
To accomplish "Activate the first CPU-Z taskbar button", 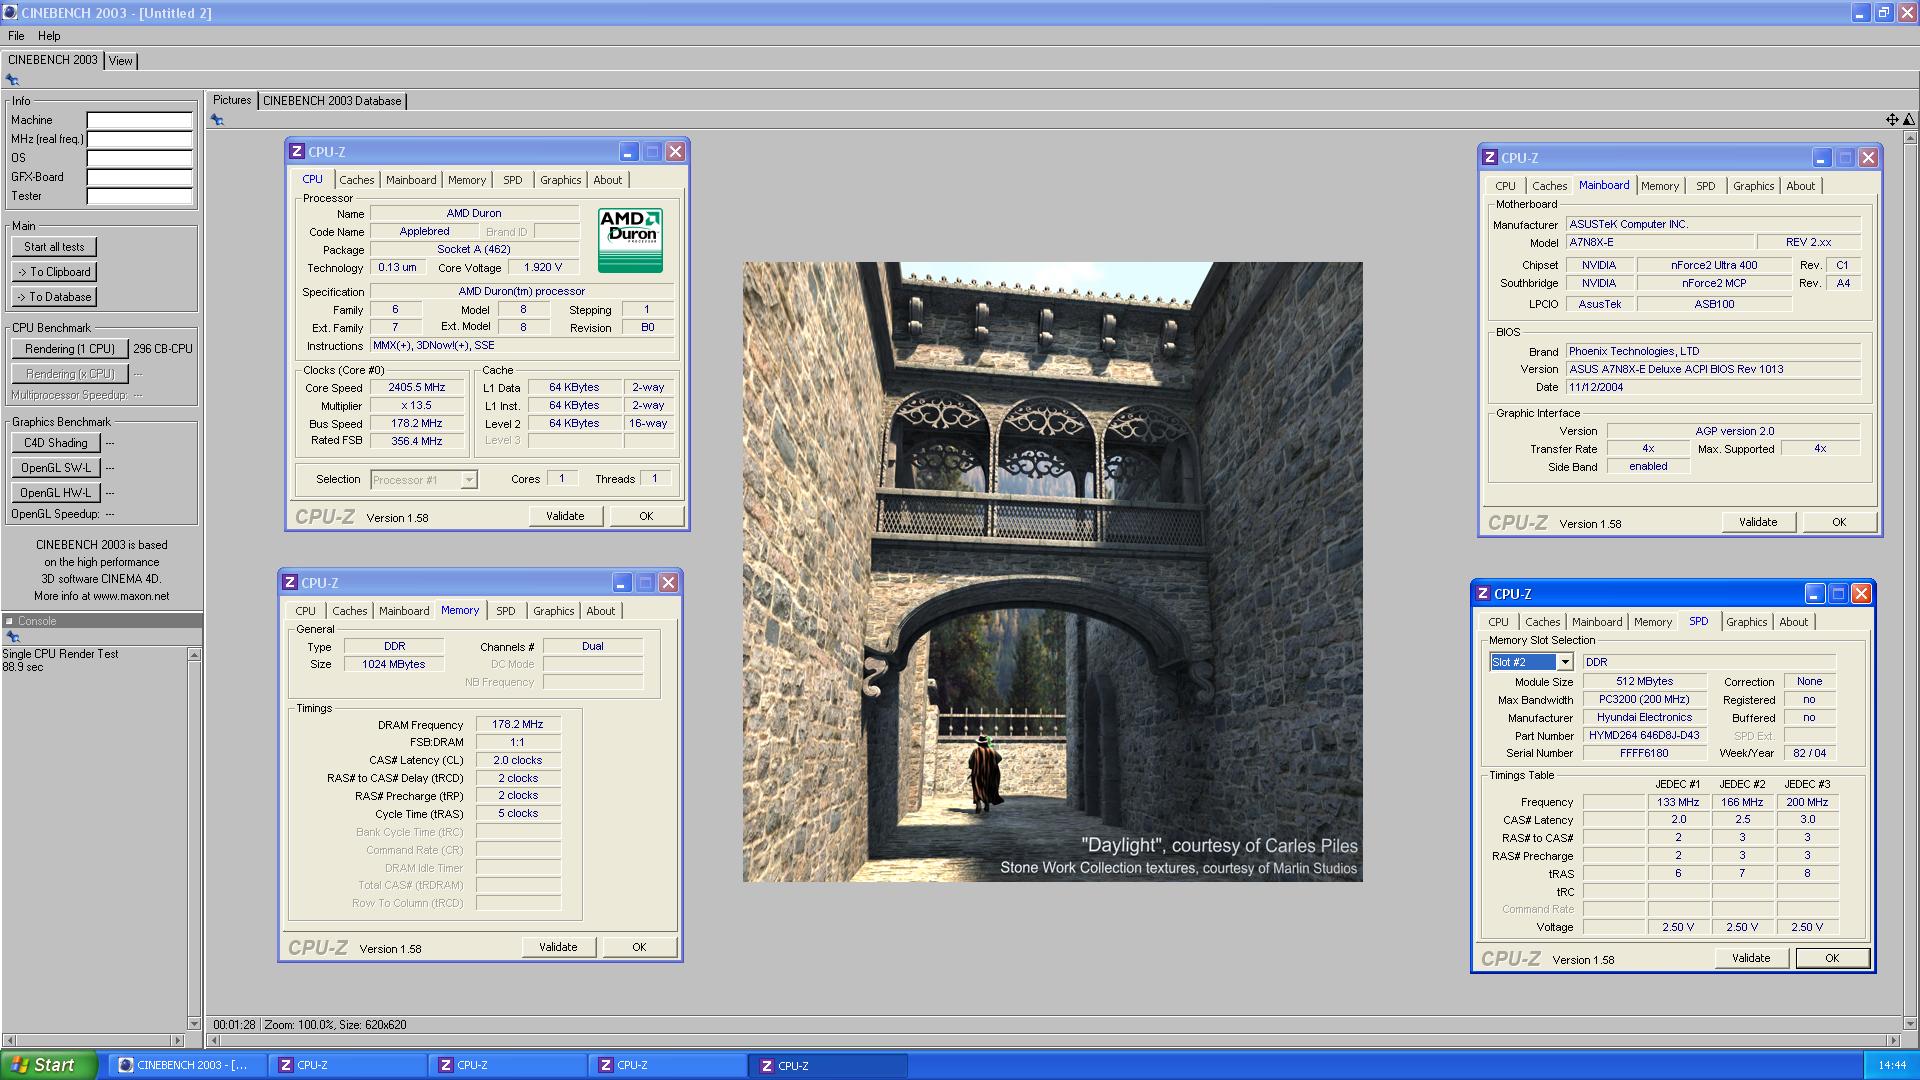I will coord(347,1065).
